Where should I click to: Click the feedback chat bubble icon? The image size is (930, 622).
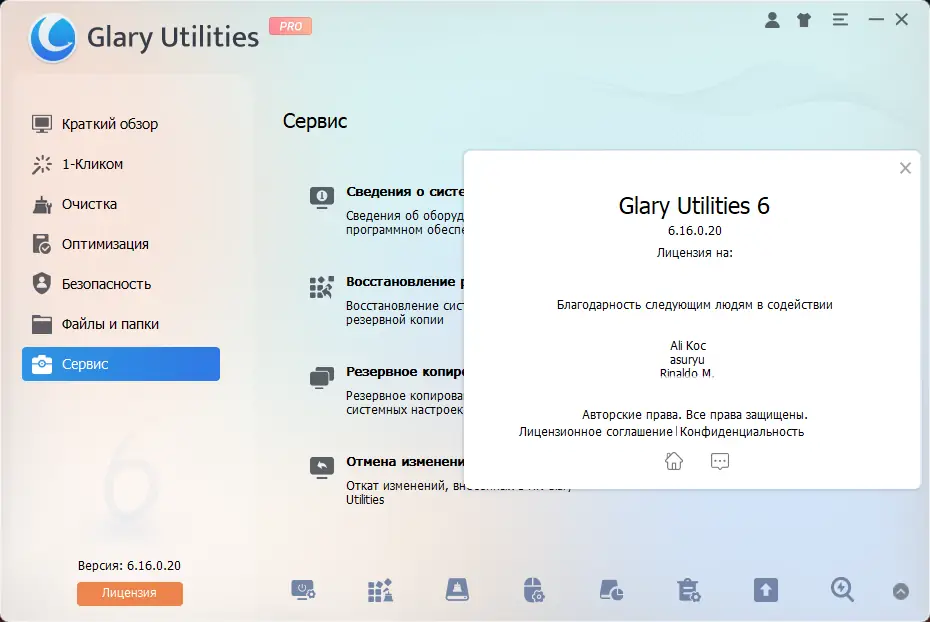click(x=719, y=461)
